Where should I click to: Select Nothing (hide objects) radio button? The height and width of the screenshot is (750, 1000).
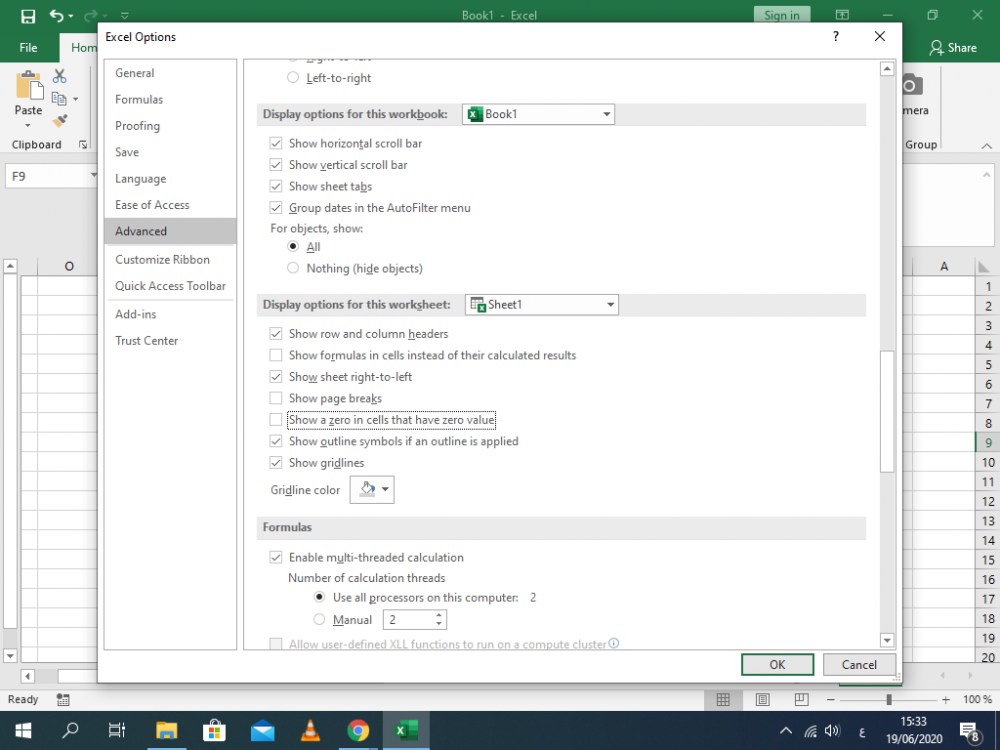pyautogui.click(x=293, y=268)
